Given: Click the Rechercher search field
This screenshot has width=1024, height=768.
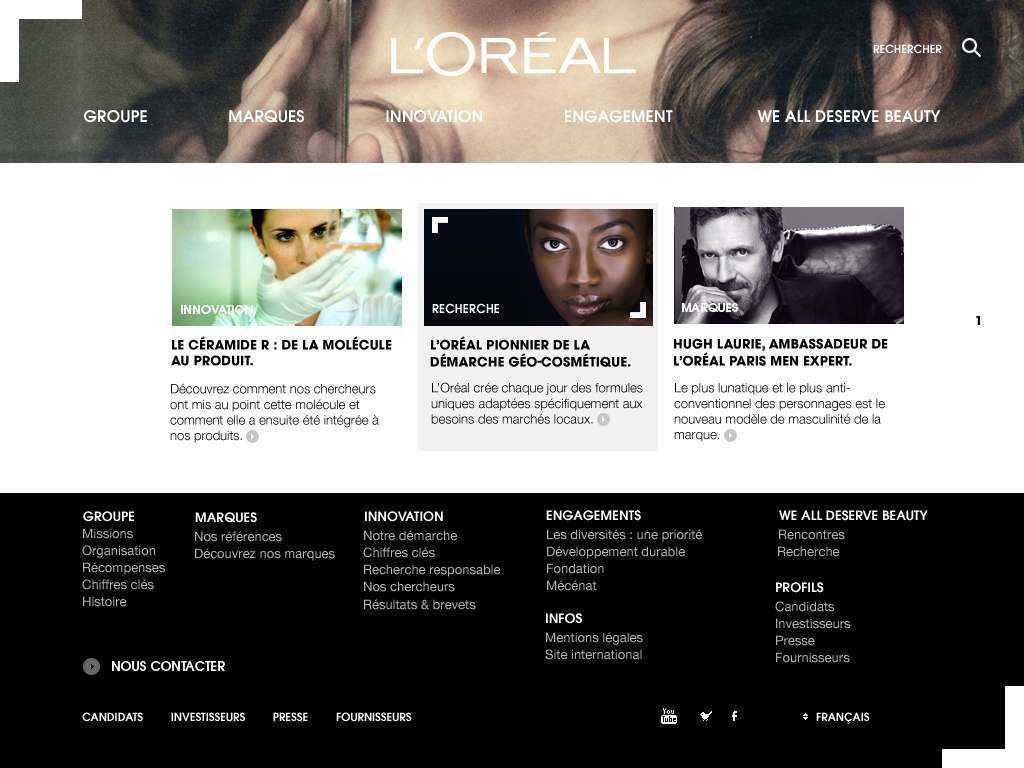Looking at the screenshot, I should tap(906, 49).
